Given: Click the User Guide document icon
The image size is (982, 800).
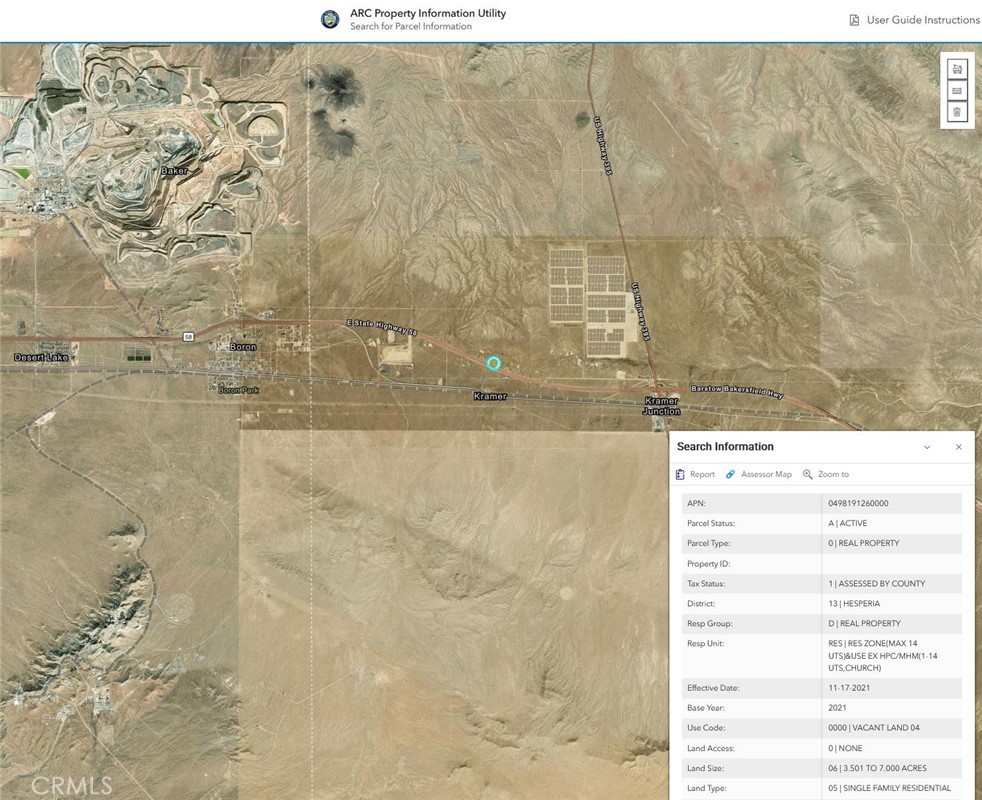Looking at the screenshot, I should click(854, 20).
